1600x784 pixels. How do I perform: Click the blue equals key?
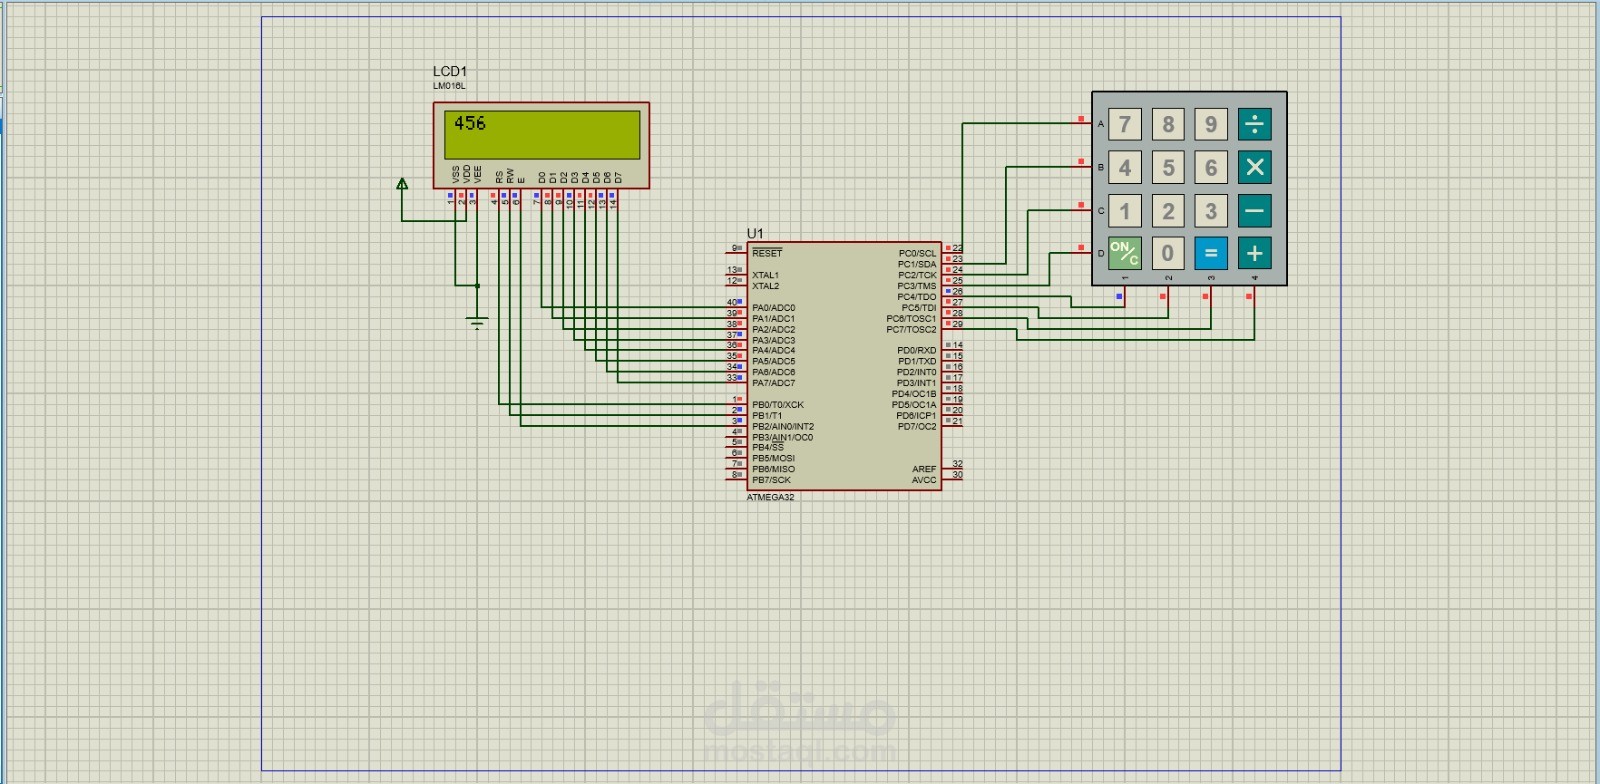(1211, 253)
